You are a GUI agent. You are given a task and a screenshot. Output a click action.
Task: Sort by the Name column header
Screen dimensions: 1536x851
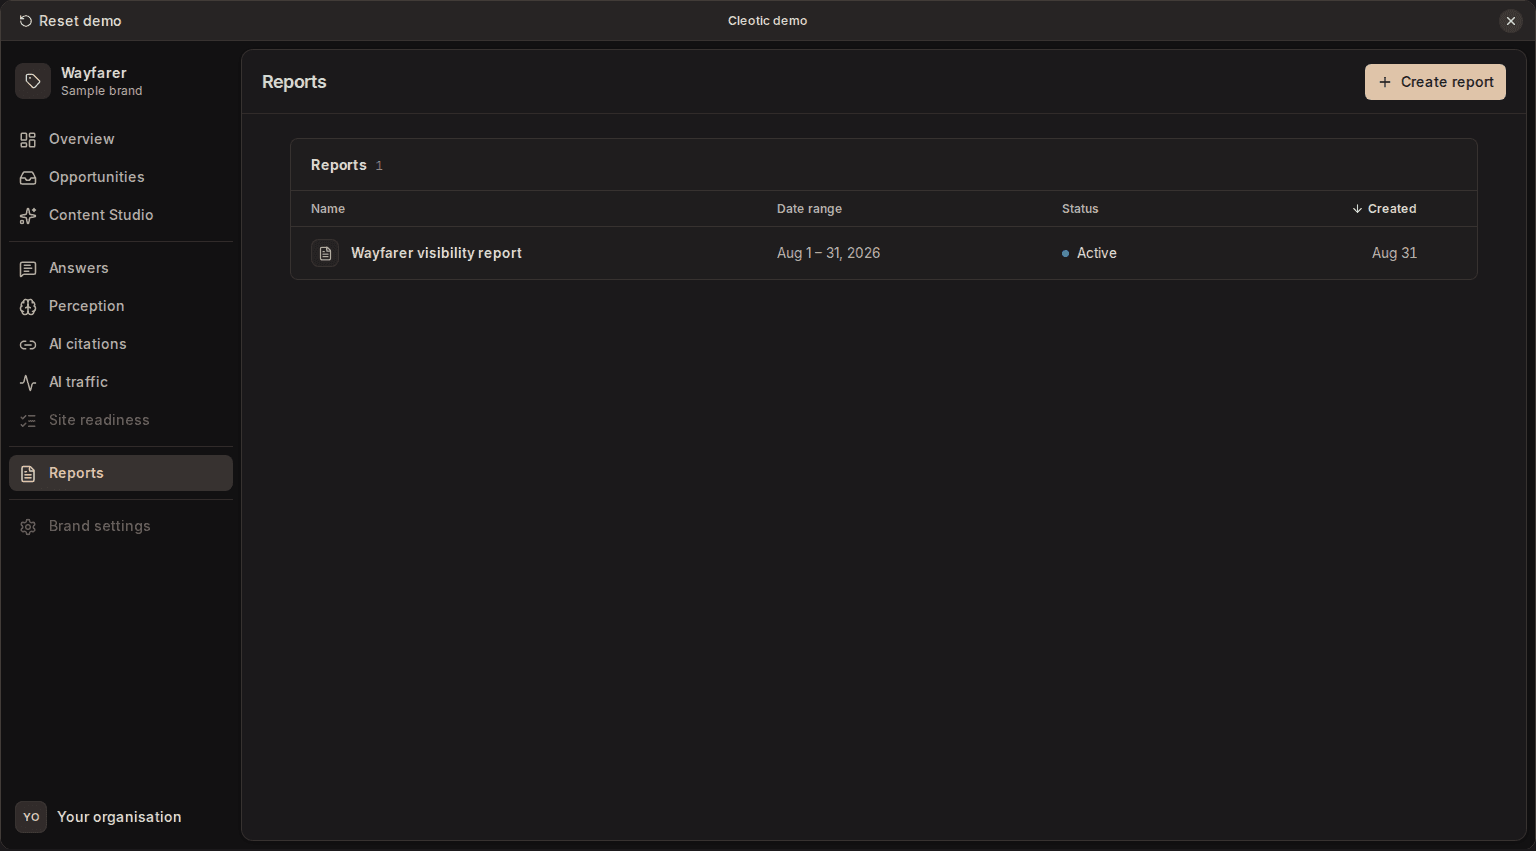point(328,209)
